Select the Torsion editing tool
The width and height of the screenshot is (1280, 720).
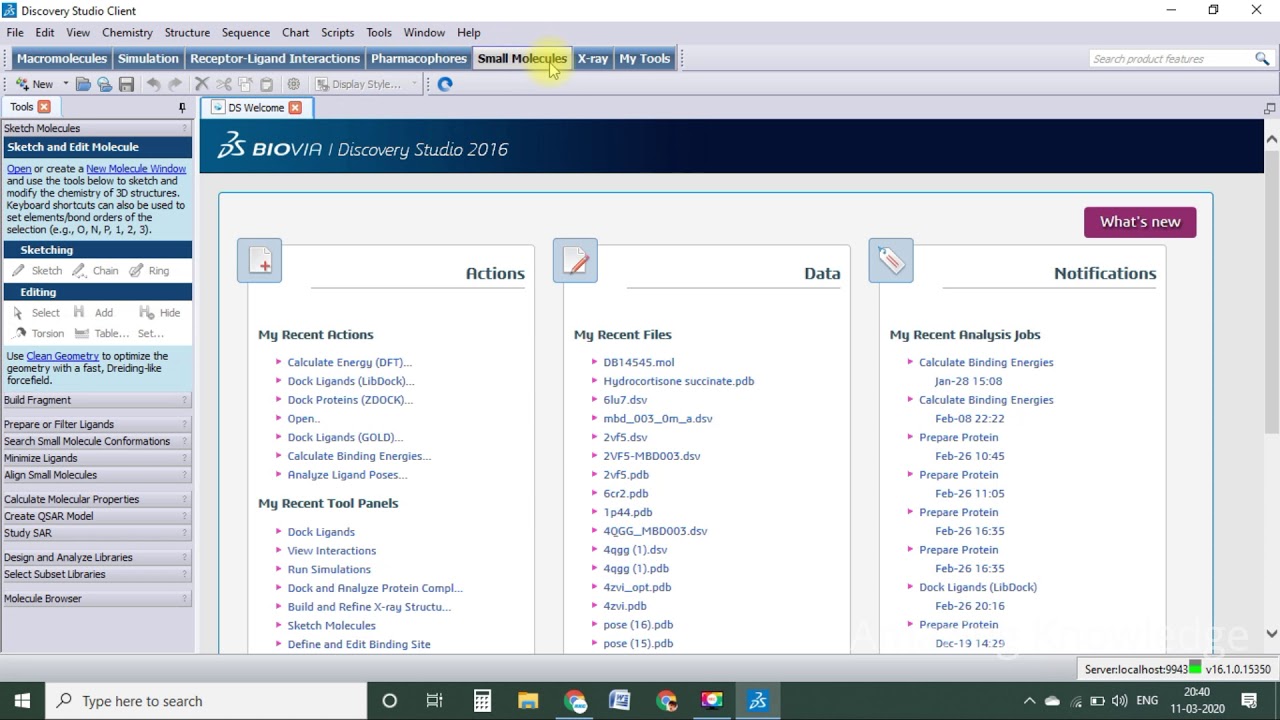pyautogui.click(x=39, y=334)
